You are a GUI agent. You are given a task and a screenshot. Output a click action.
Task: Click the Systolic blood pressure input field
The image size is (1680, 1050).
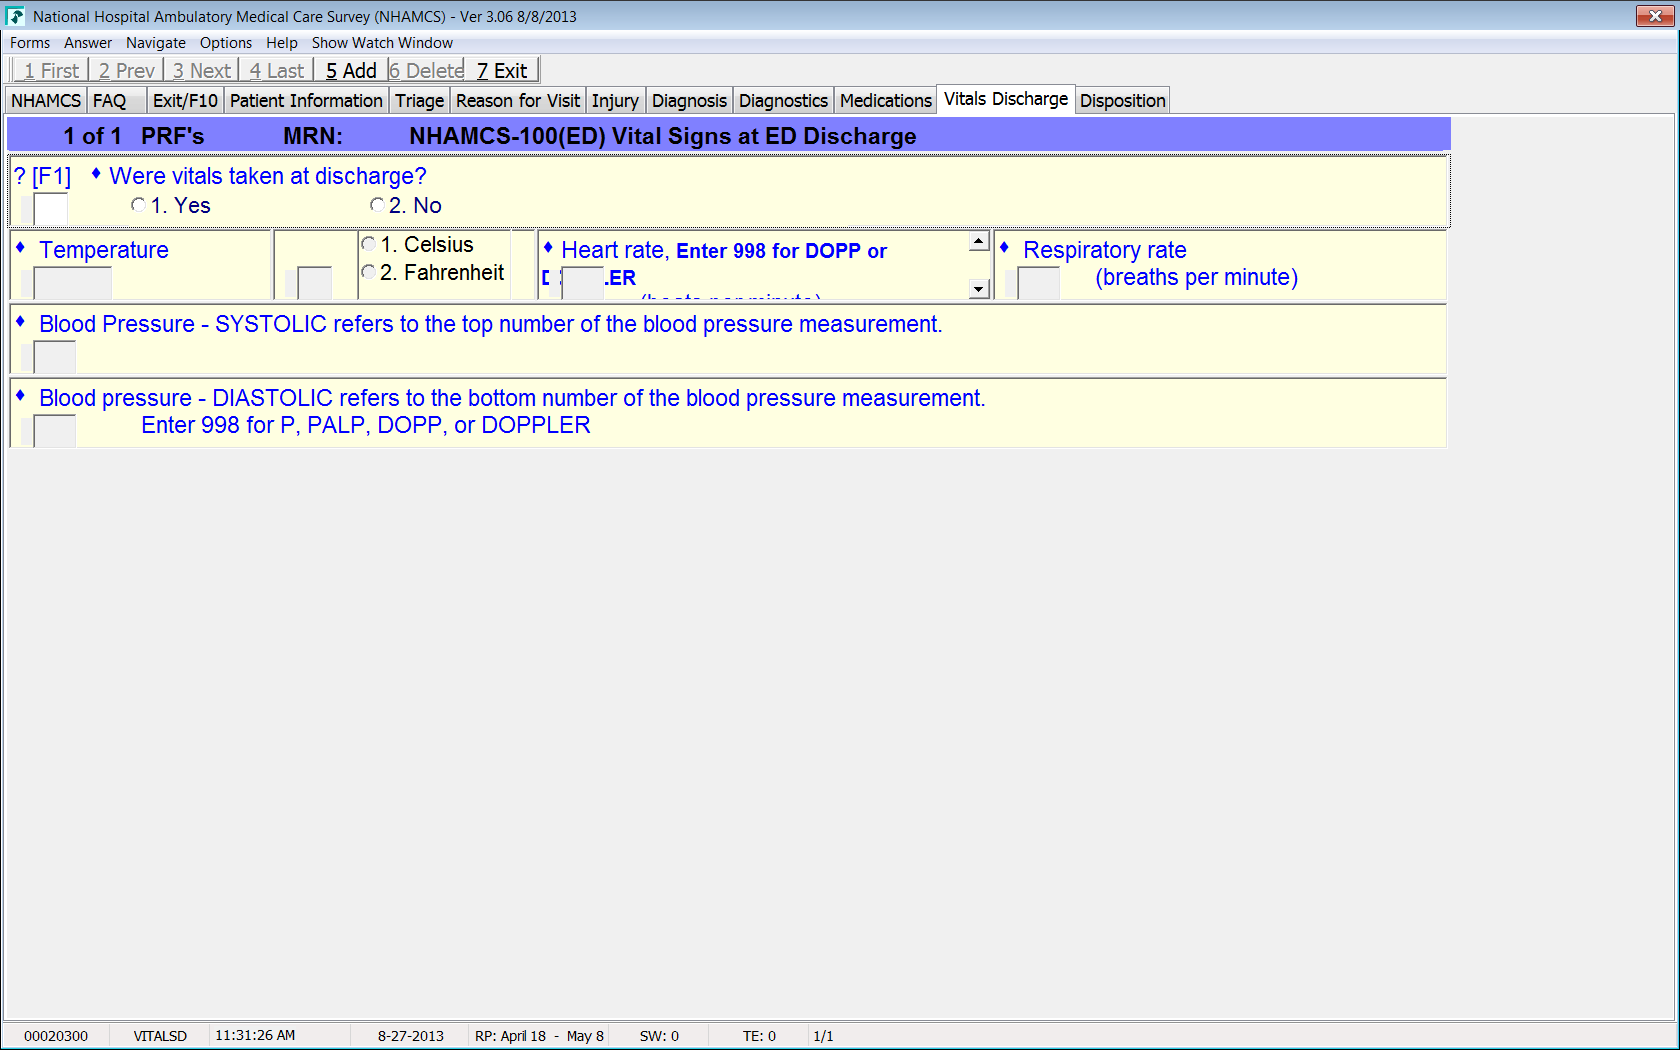[x=55, y=357]
